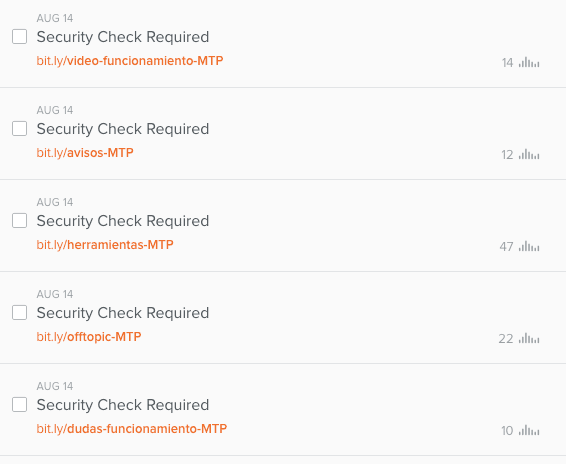This screenshot has width=566, height=464.
Task: Click the 22 click count
Action: click(506, 339)
